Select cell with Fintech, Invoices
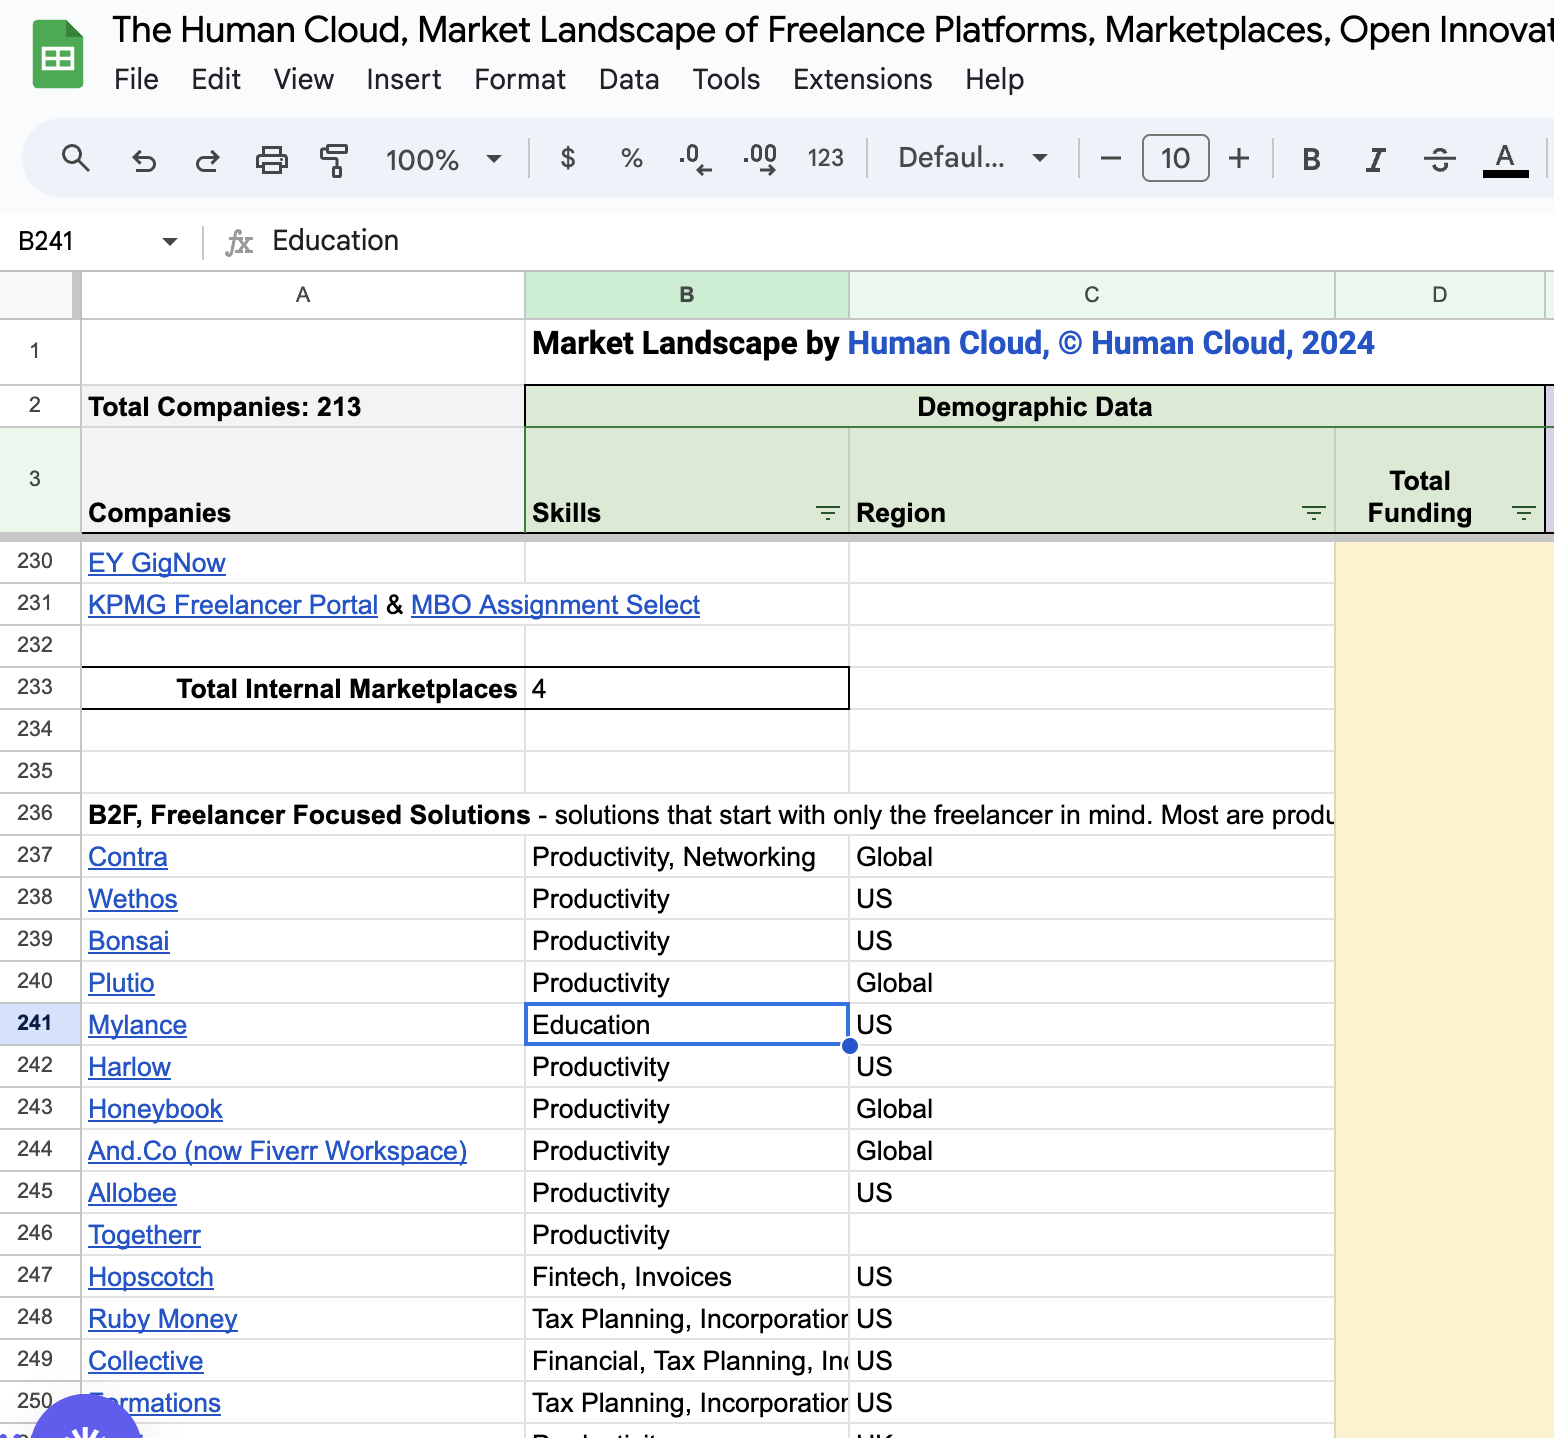Viewport: 1554px width, 1438px height. 687,1277
